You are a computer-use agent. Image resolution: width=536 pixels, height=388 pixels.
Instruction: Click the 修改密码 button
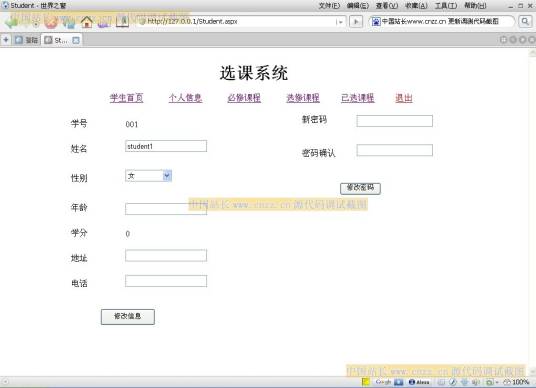(360, 188)
